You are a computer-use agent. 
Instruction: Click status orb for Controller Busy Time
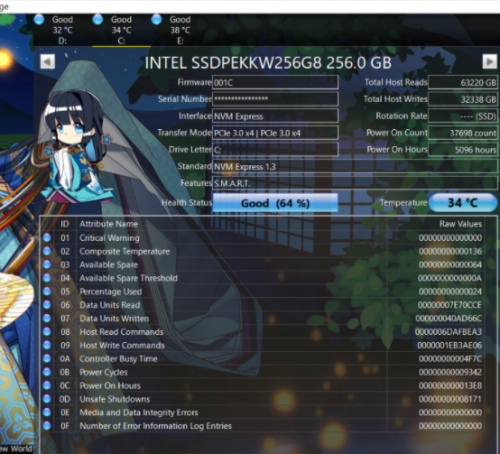[47, 359]
